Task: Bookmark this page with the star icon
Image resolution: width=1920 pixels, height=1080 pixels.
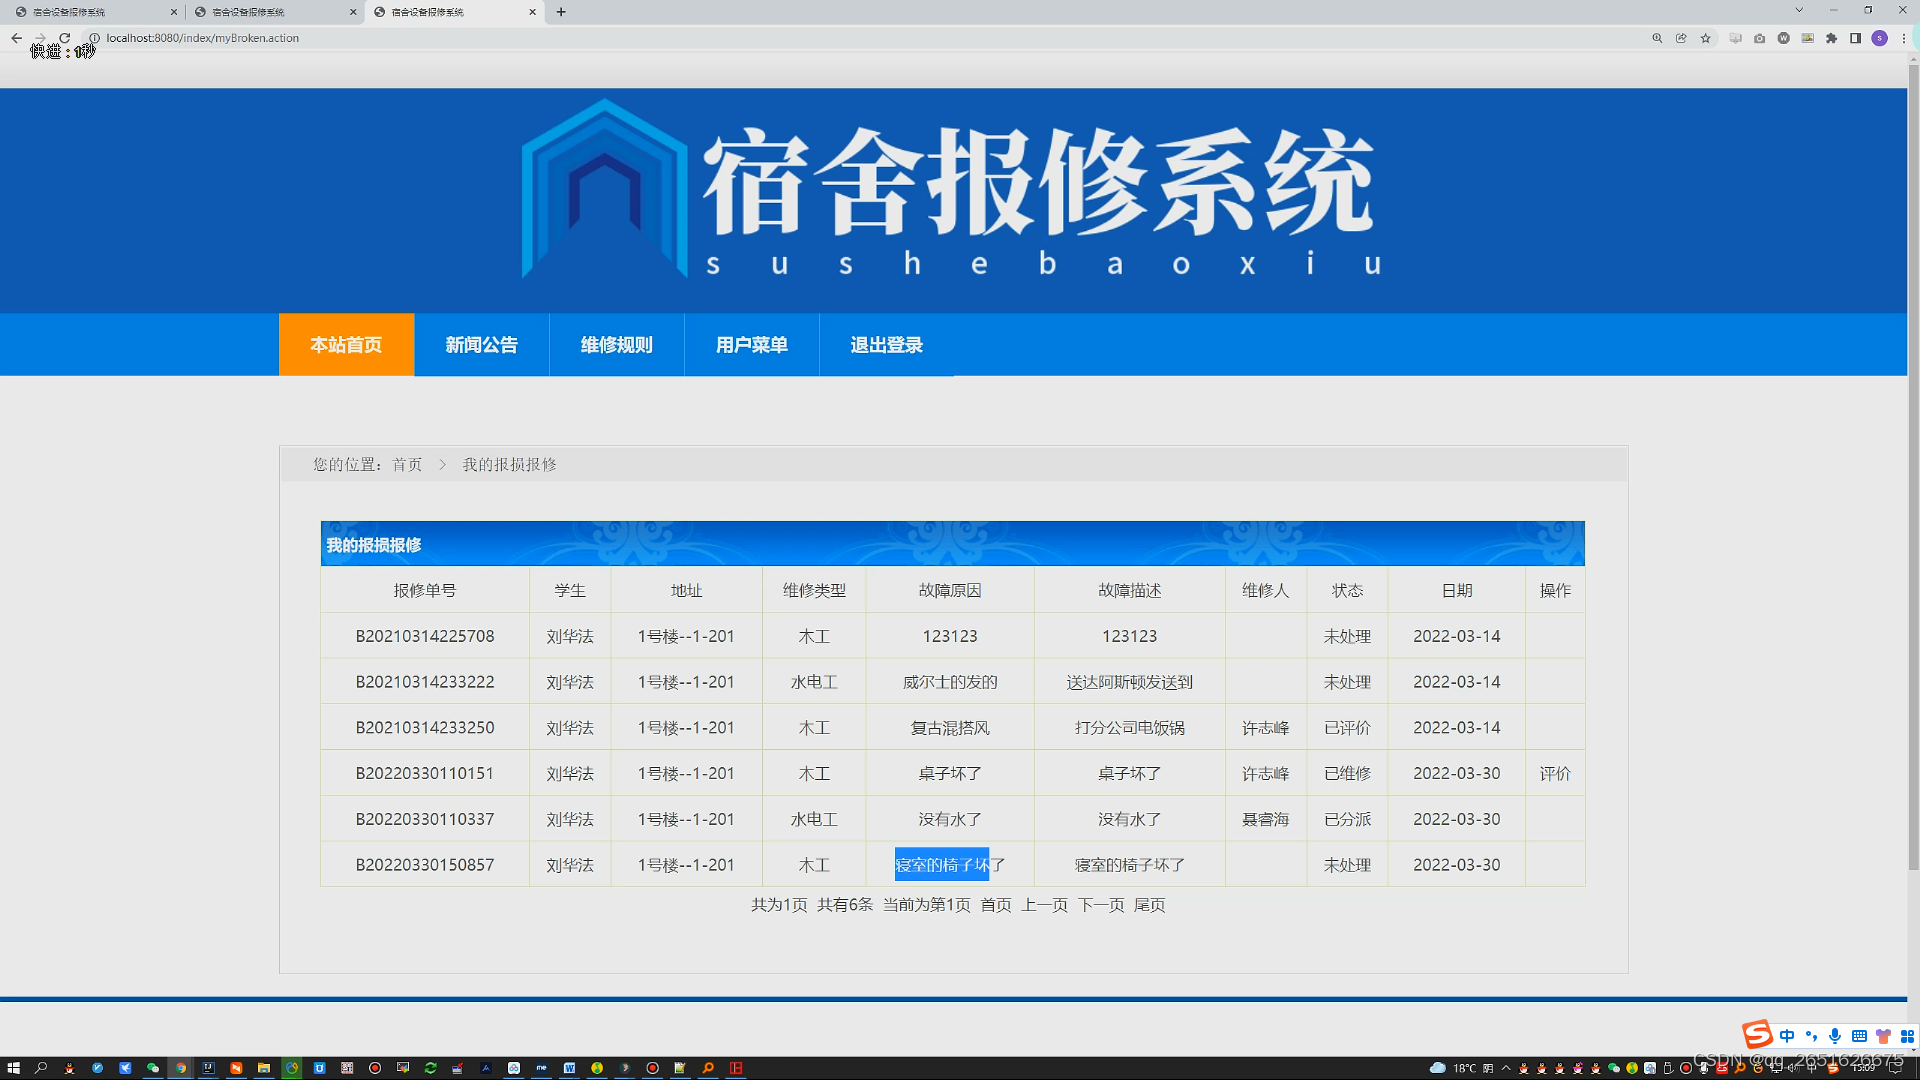Action: coord(1706,38)
